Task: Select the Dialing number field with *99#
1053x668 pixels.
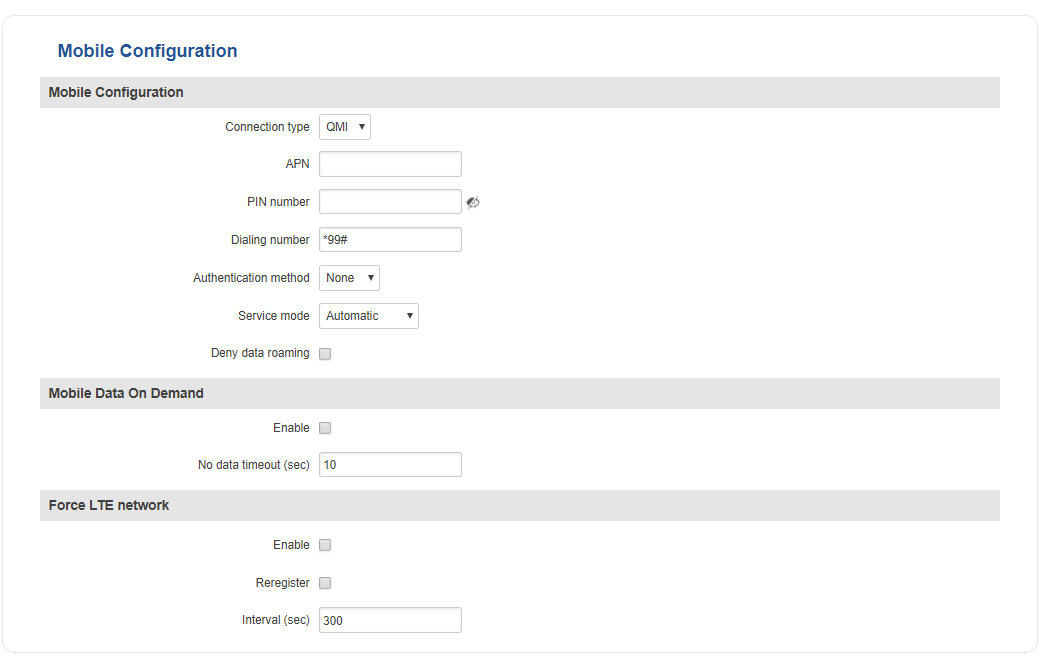Action: click(390, 240)
